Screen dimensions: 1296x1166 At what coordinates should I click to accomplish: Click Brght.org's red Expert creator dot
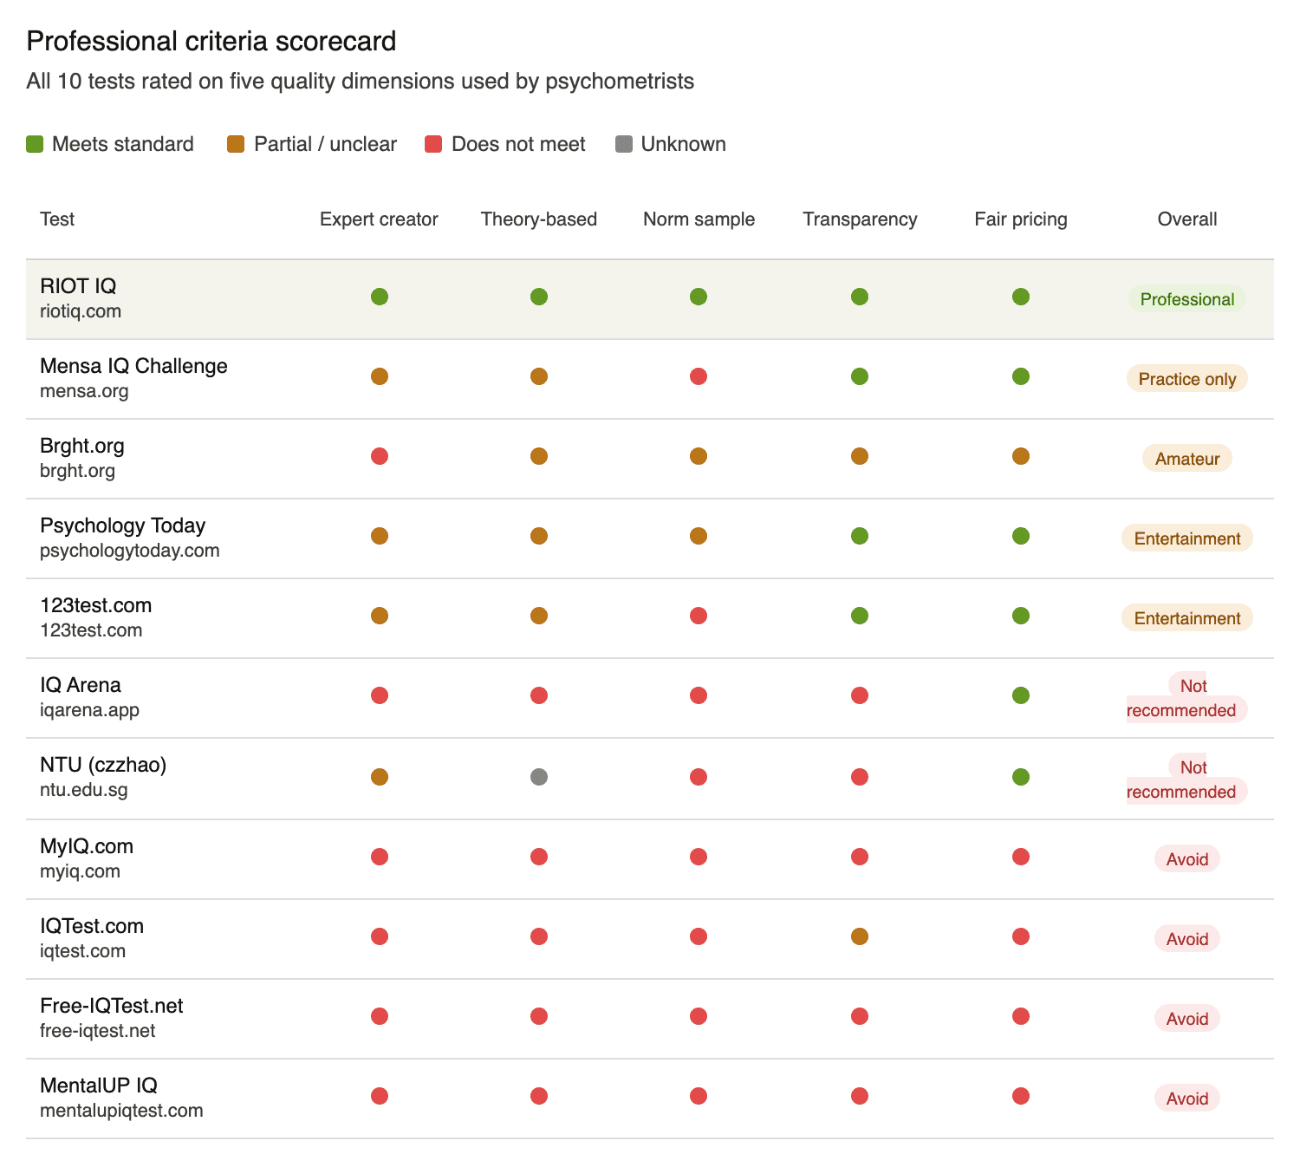[x=379, y=456]
